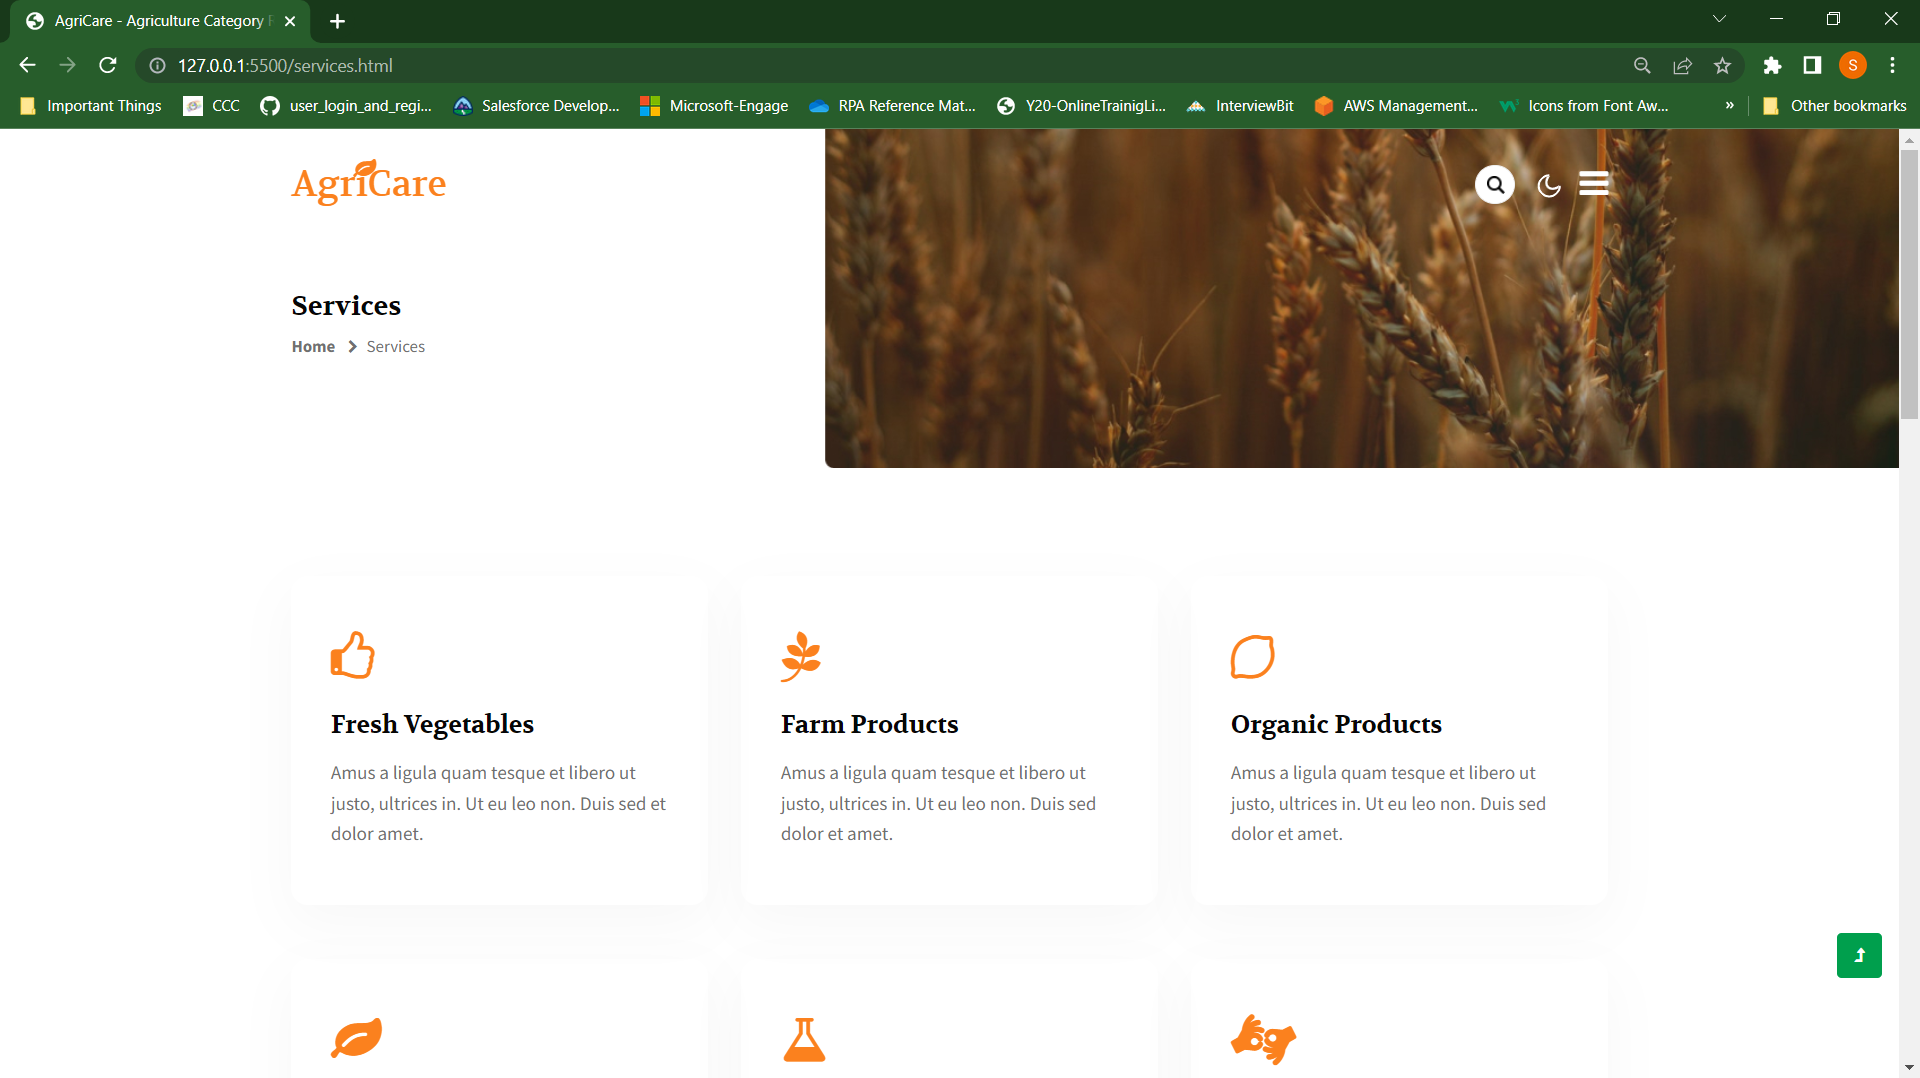
Task: Toggle the browser side panel icon
Action: 1812,65
